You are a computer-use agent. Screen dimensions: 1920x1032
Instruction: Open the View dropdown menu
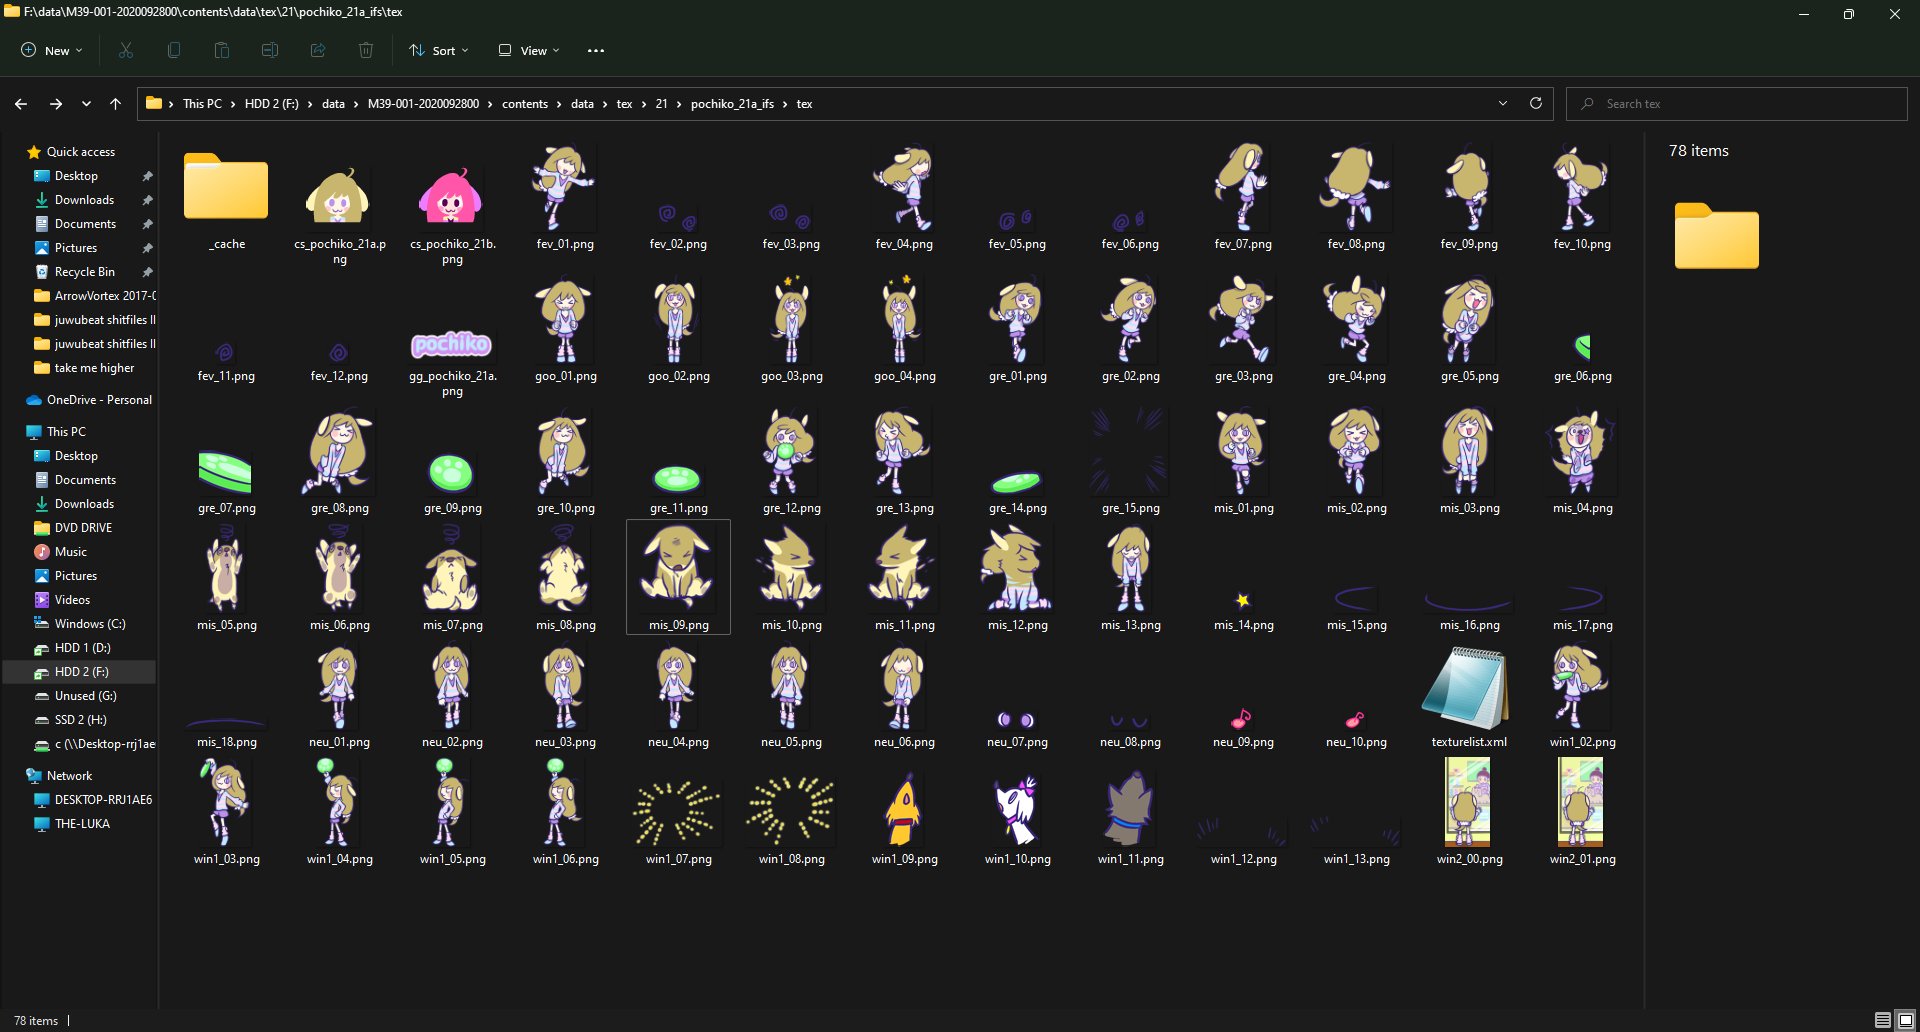coord(529,51)
